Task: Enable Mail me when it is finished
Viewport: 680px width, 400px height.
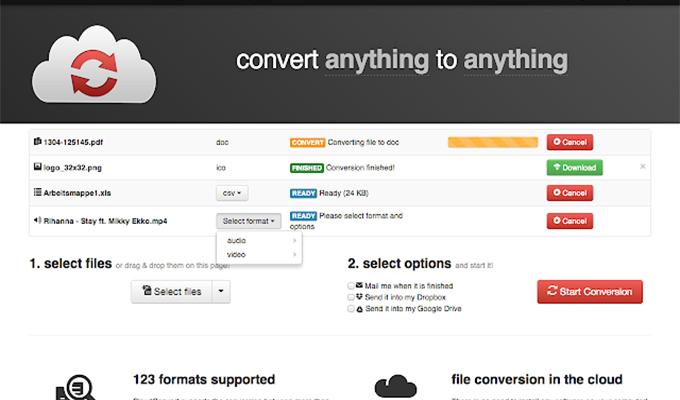Action: click(351, 286)
